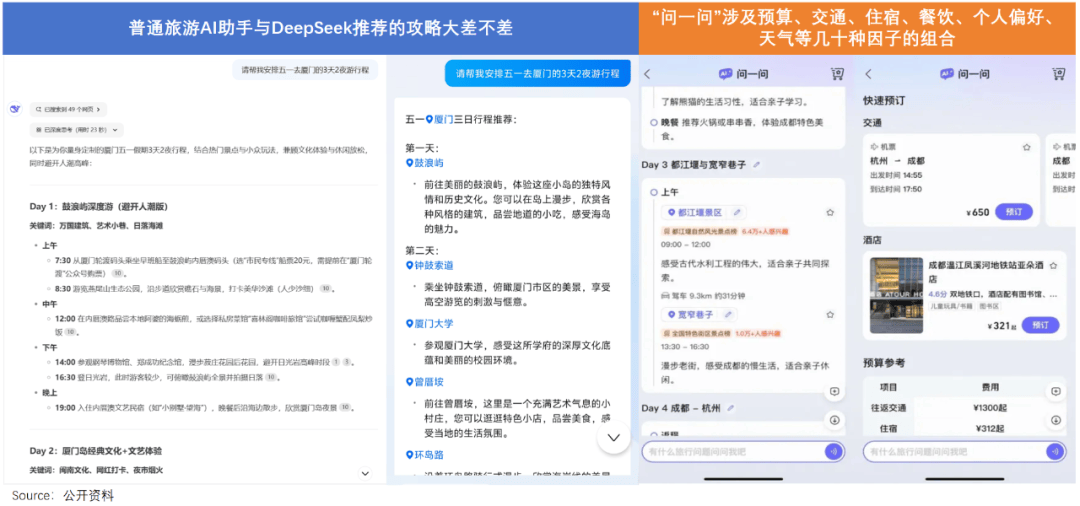
Task: Click the Day 1: 鼓浪屿深度游 heading
Action: (98, 207)
